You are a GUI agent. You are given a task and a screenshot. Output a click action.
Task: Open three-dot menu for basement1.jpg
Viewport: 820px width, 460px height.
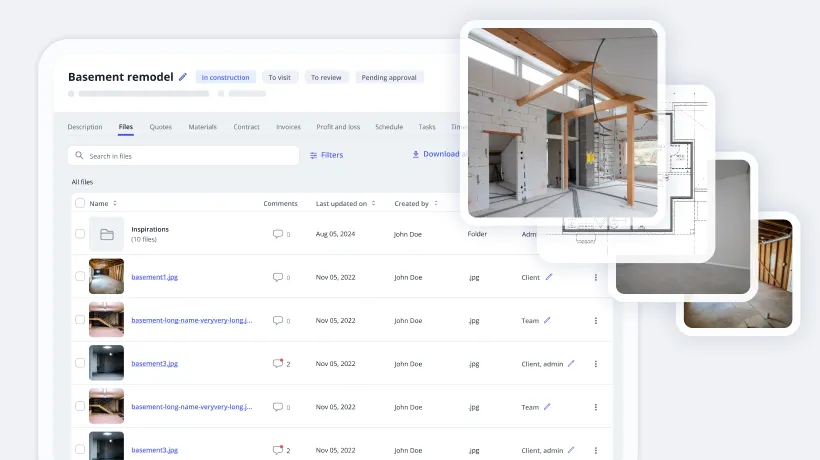pos(596,278)
